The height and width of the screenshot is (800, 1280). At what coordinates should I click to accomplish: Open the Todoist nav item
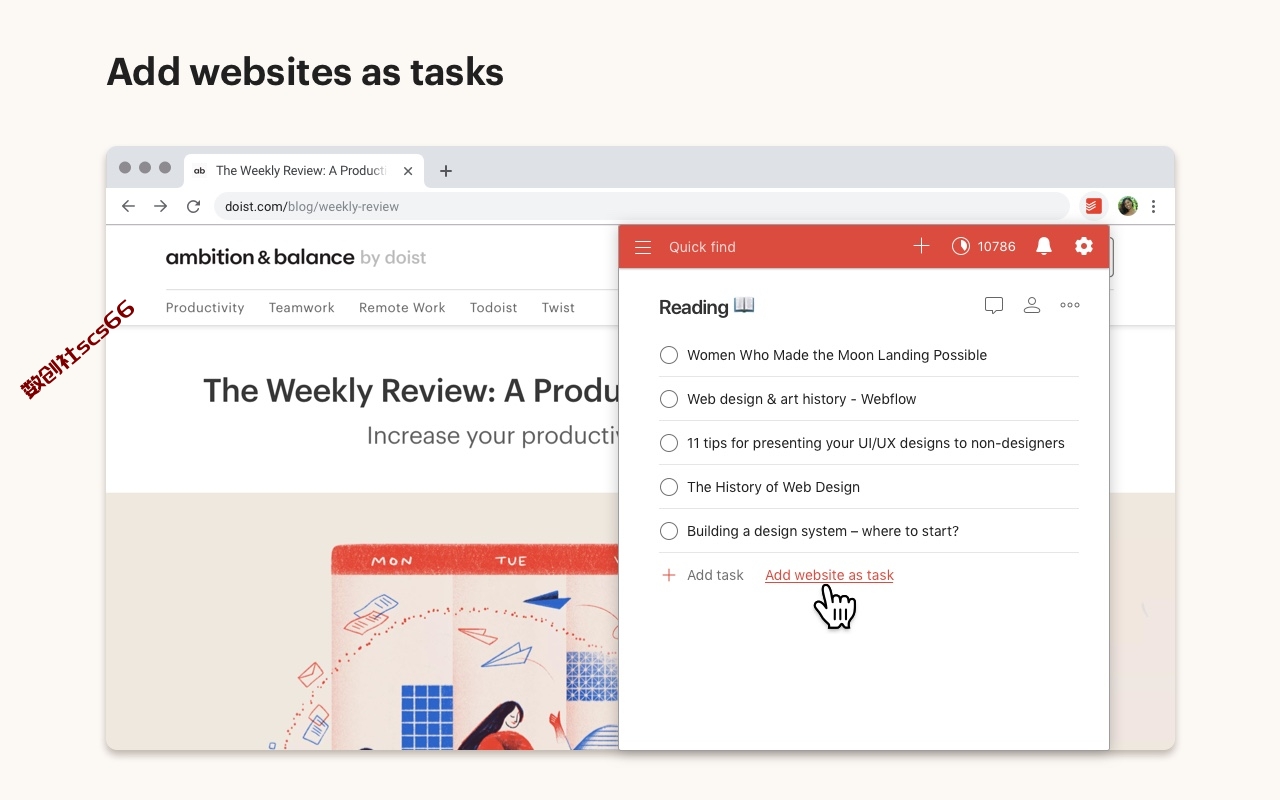(494, 308)
